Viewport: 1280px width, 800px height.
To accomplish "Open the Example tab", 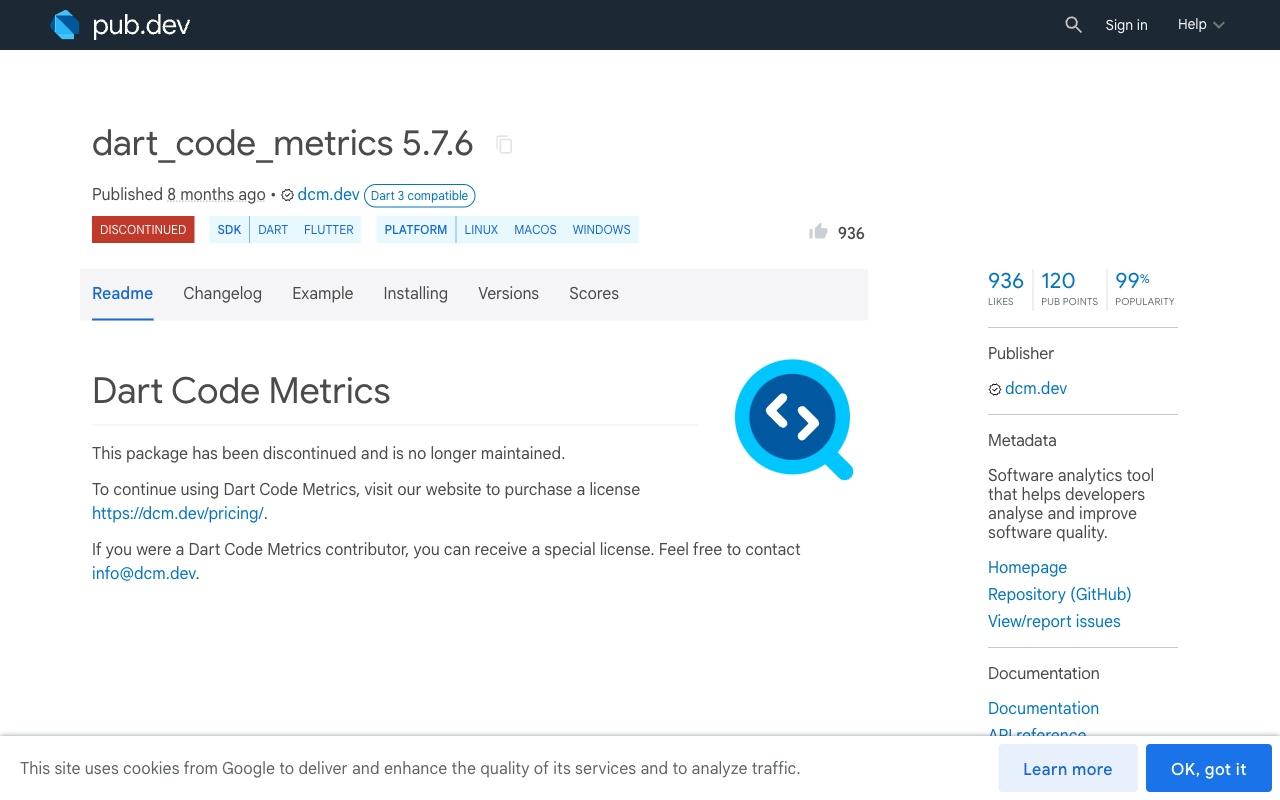I will click(x=322, y=293).
